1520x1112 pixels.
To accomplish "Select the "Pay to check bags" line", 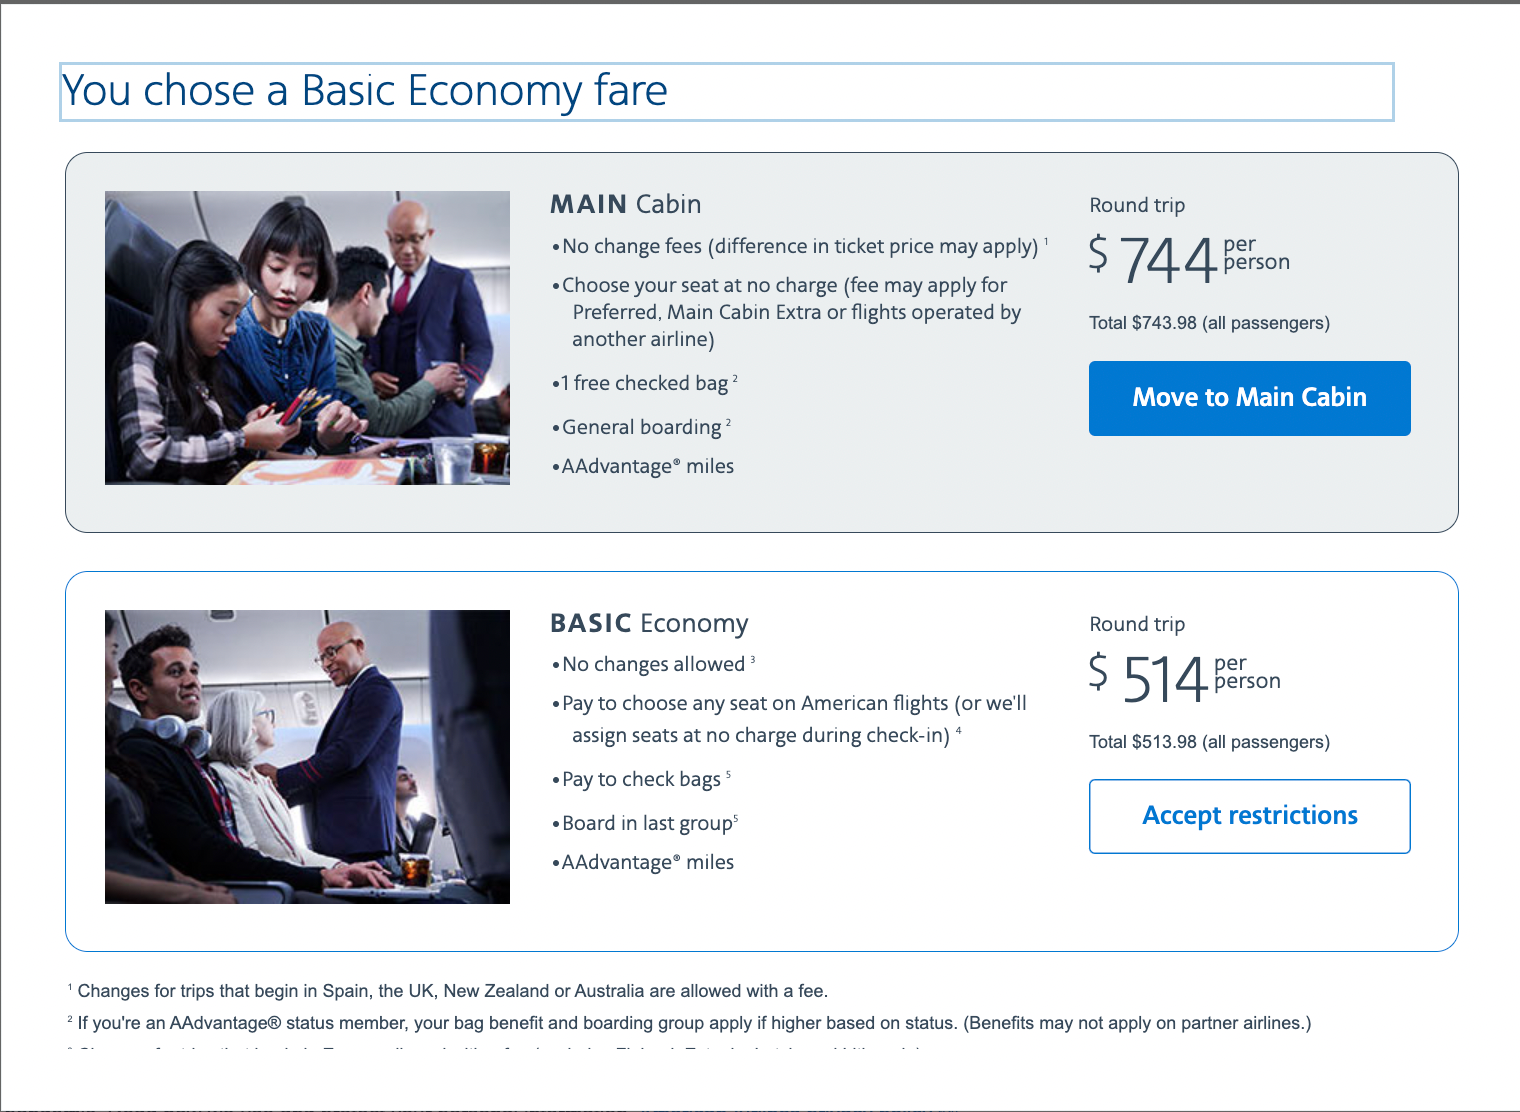I will coord(641,779).
